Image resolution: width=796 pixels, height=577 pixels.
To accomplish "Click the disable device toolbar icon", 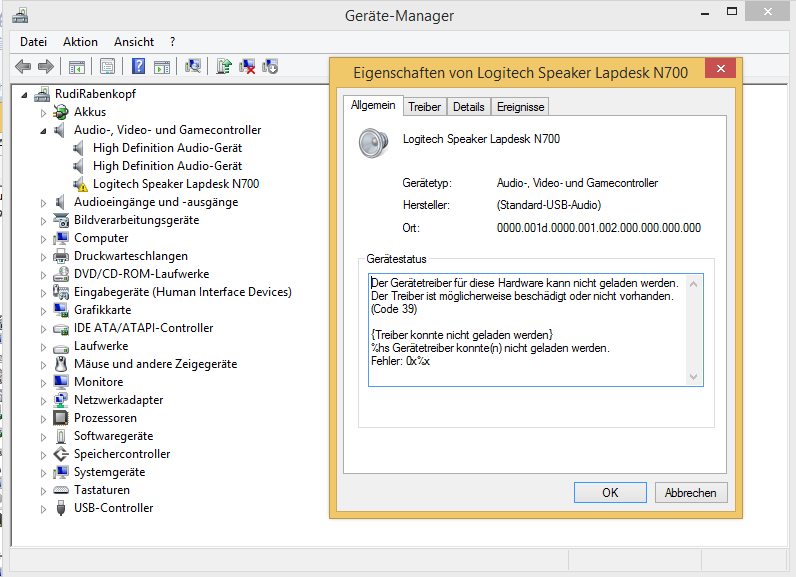I will click(x=270, y=66).
